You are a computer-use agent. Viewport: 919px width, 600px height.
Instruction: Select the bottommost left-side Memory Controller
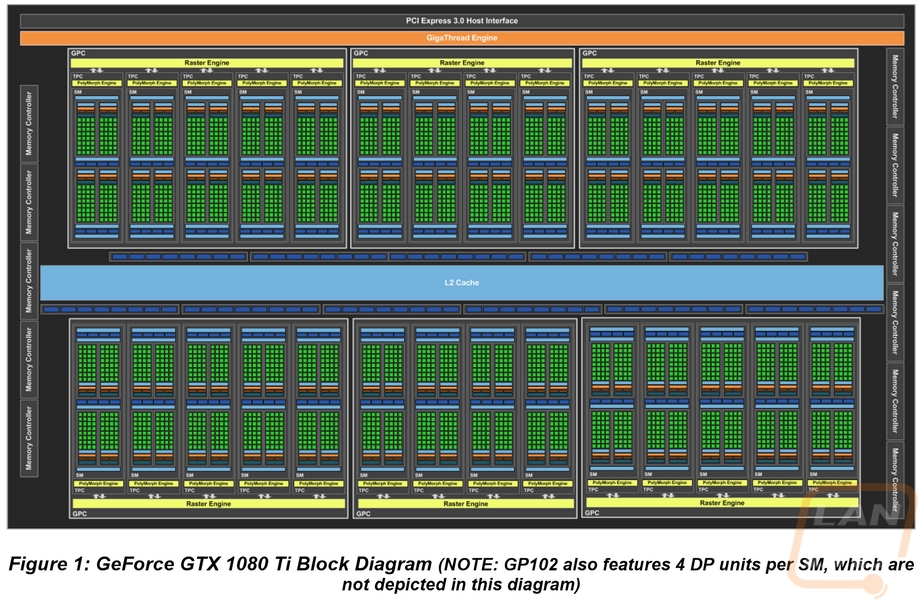(x=29, y=438)
